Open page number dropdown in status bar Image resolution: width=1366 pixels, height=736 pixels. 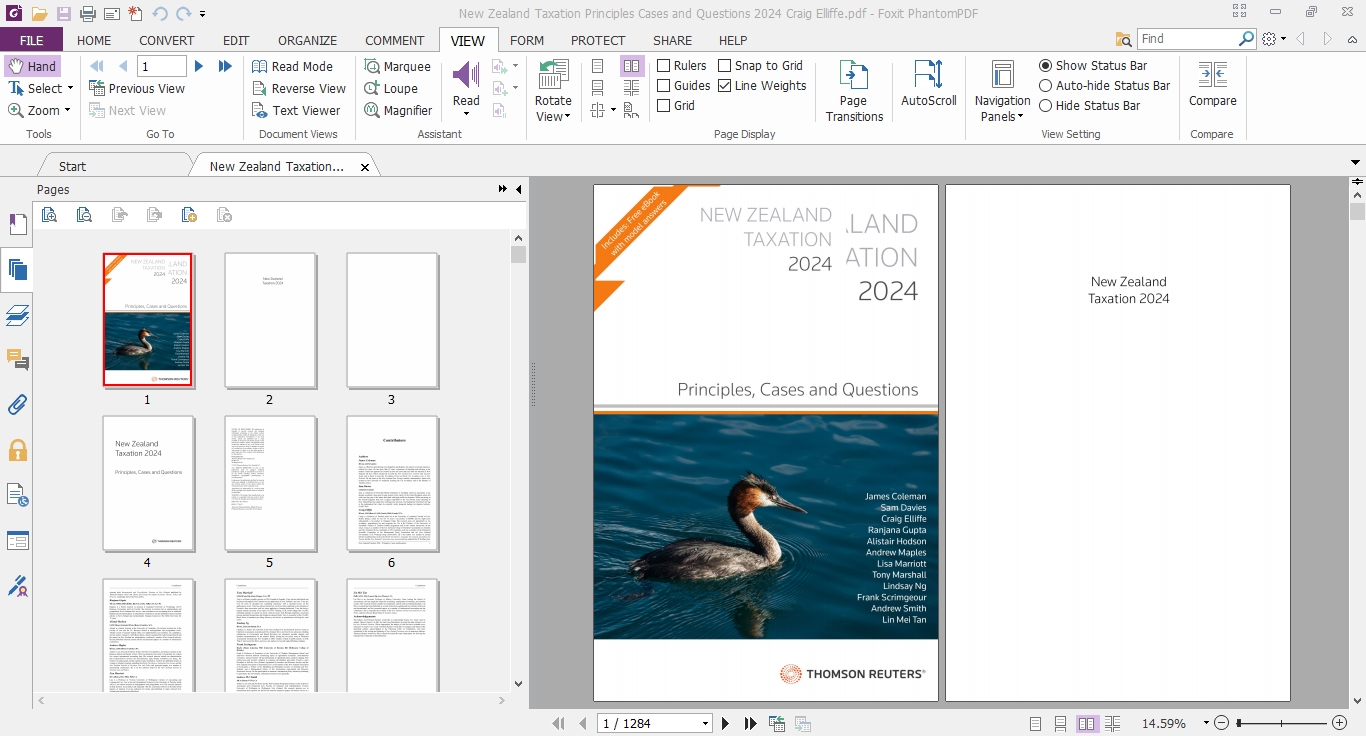pyautogui.click(x=705, y=723)
